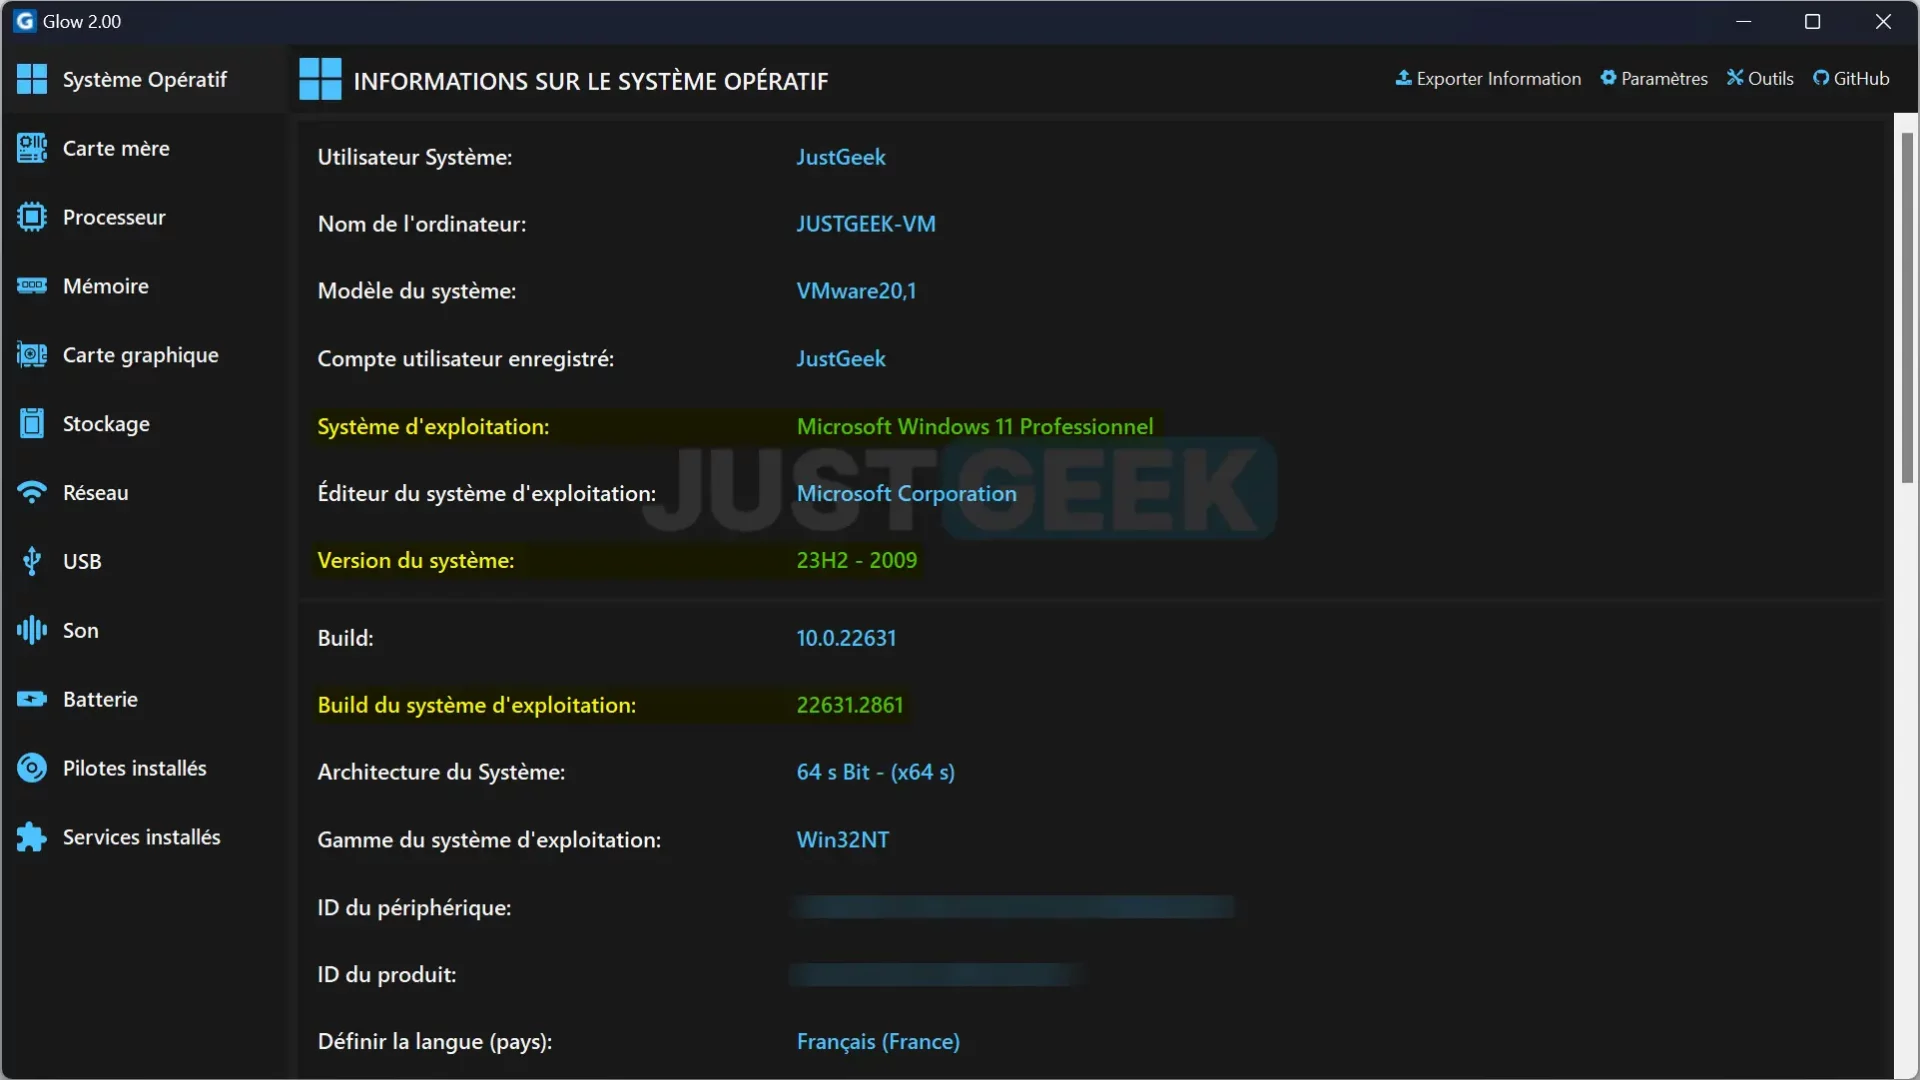
Task: Open the Stockage section
Action: (x=145, y=424)
